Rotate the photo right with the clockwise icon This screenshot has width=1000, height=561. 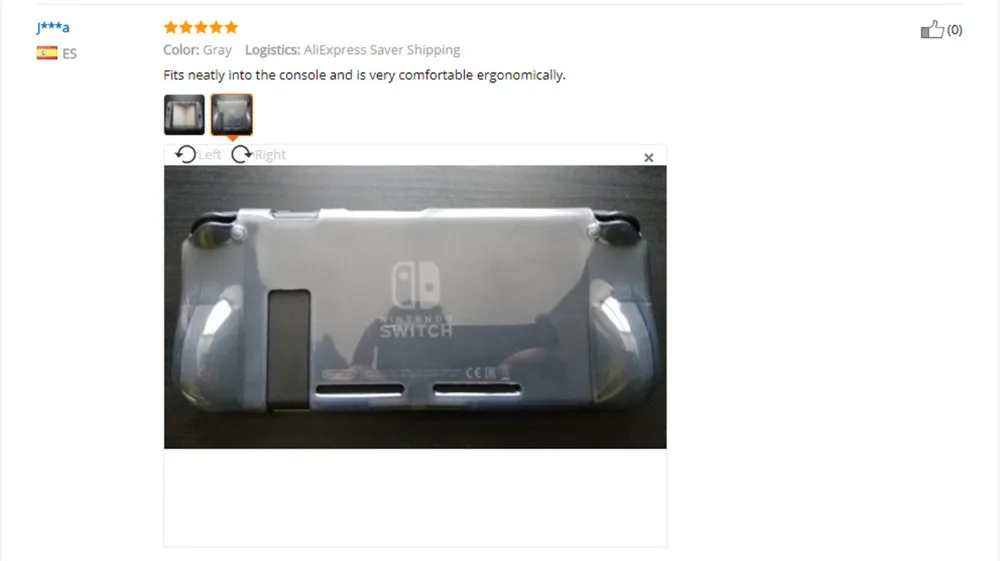tap(241, 154)
